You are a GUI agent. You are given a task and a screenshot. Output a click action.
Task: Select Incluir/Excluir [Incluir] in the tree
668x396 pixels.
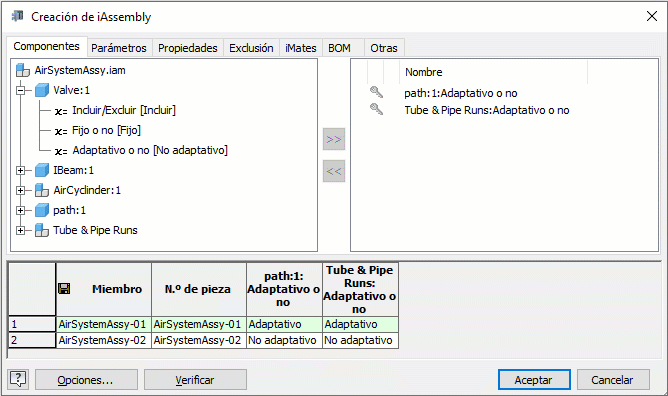pos(124,110)
